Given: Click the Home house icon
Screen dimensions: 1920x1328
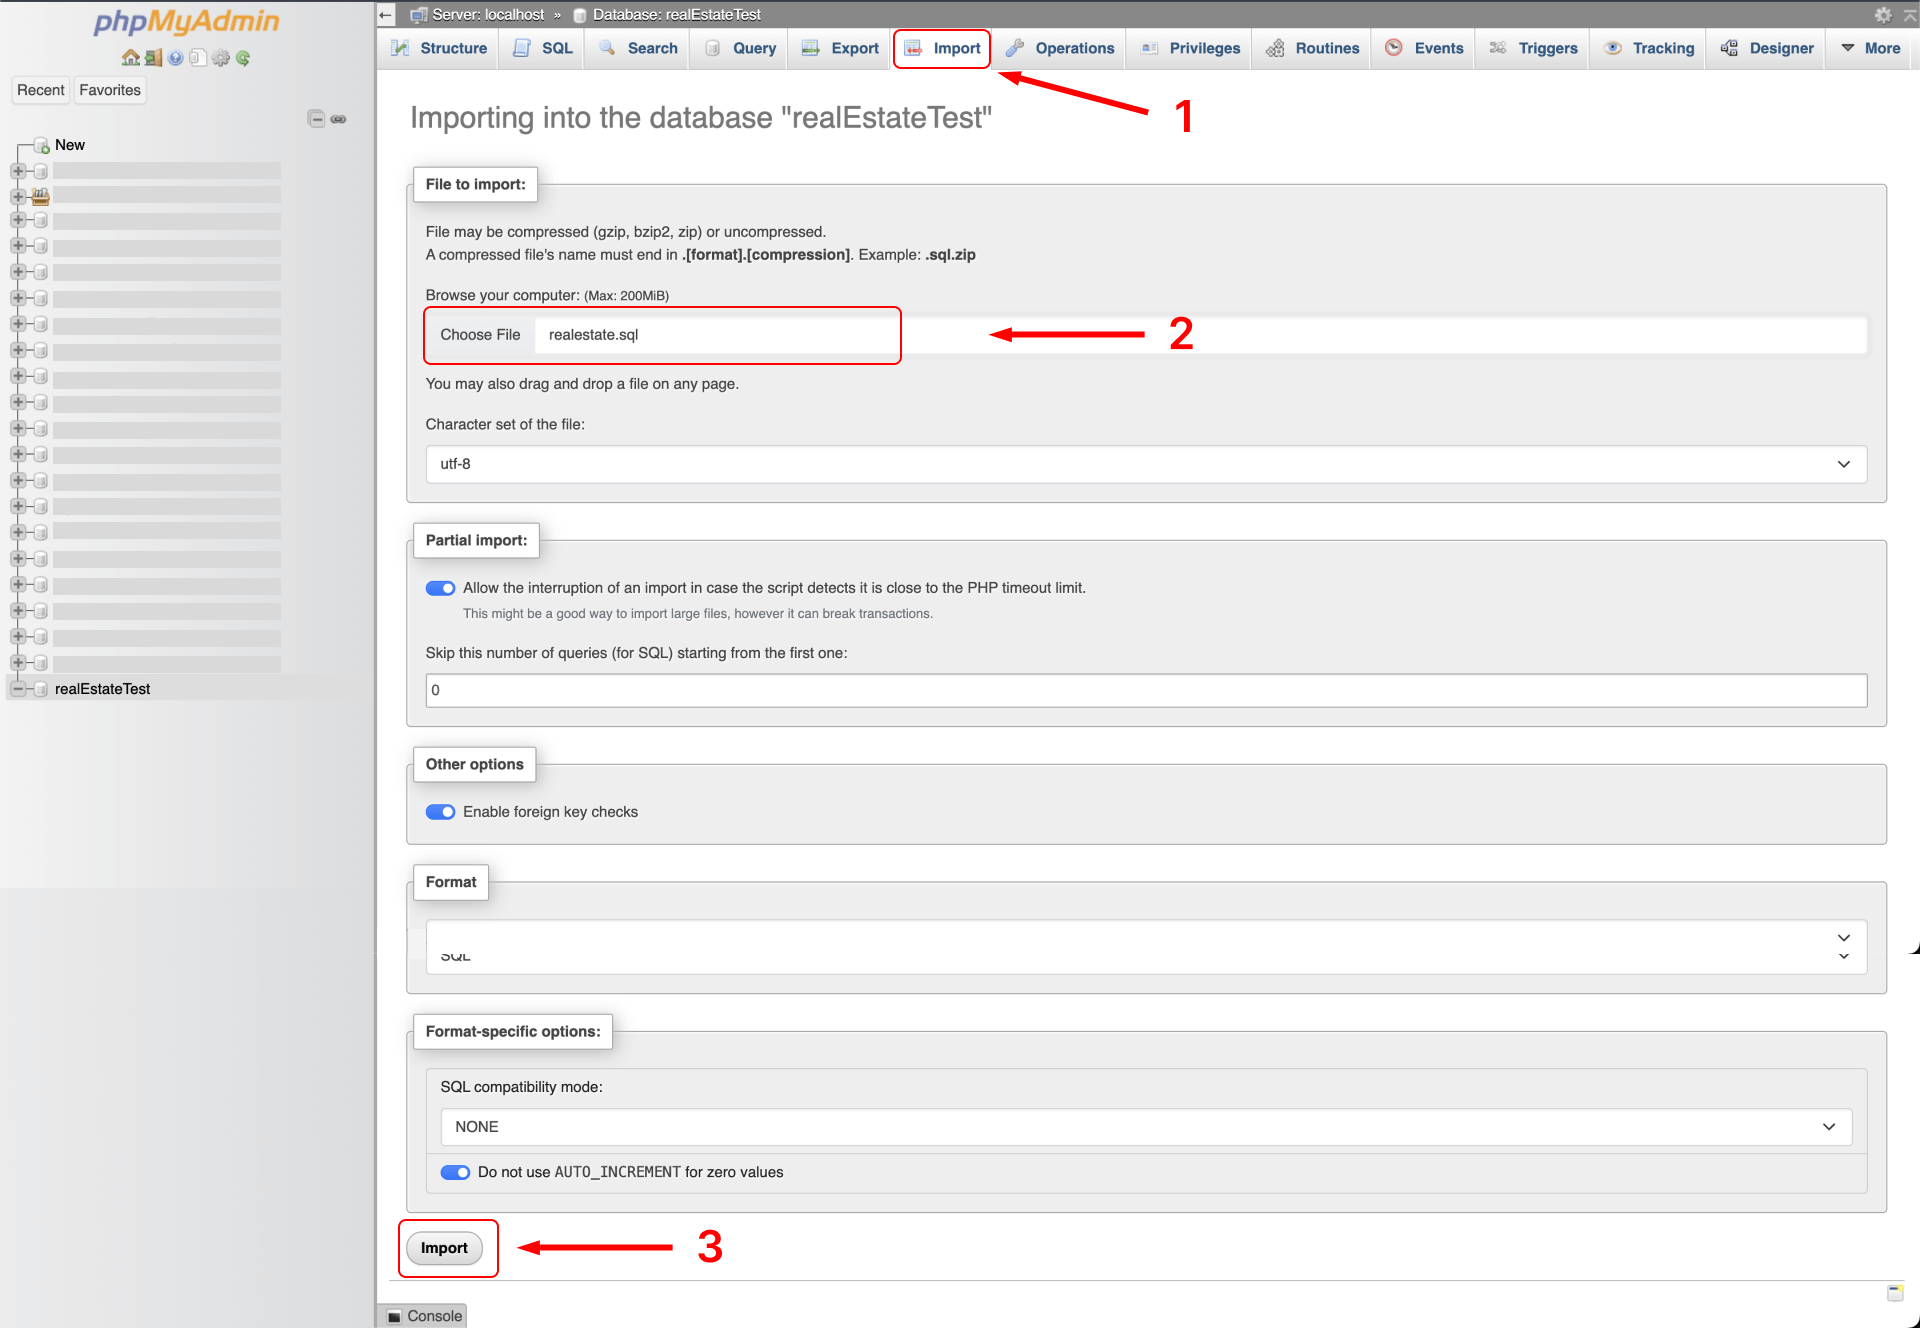Looking at the screenshot, I should pos(130,58).
